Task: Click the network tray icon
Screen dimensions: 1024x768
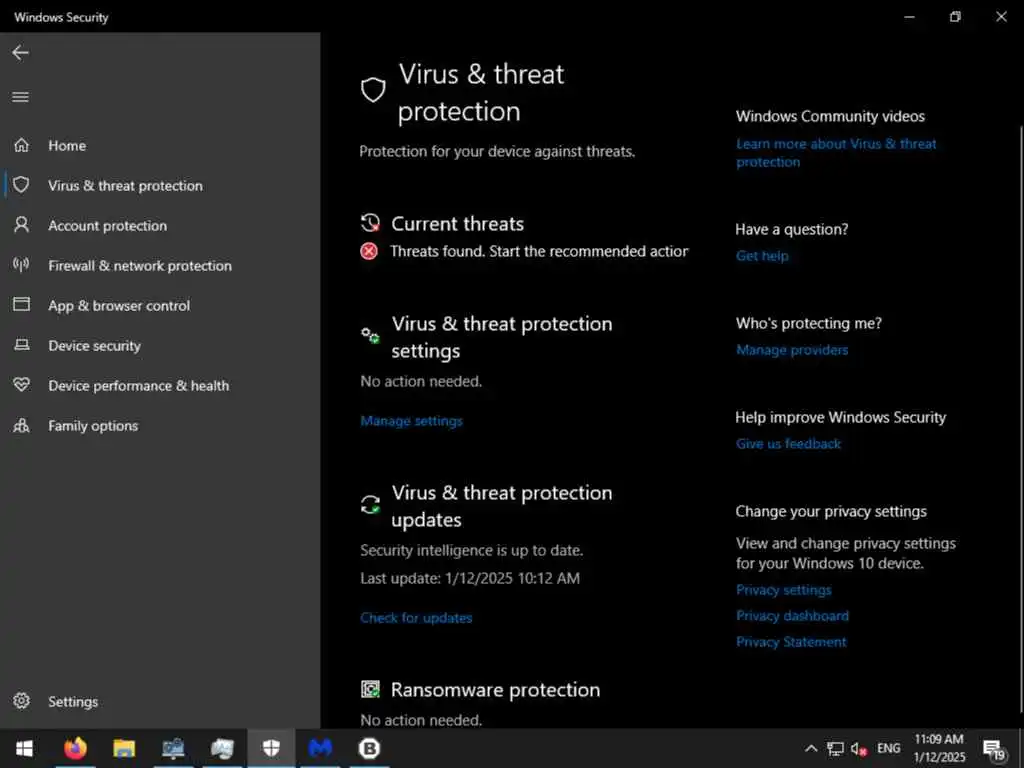Action: pos(835,749)
